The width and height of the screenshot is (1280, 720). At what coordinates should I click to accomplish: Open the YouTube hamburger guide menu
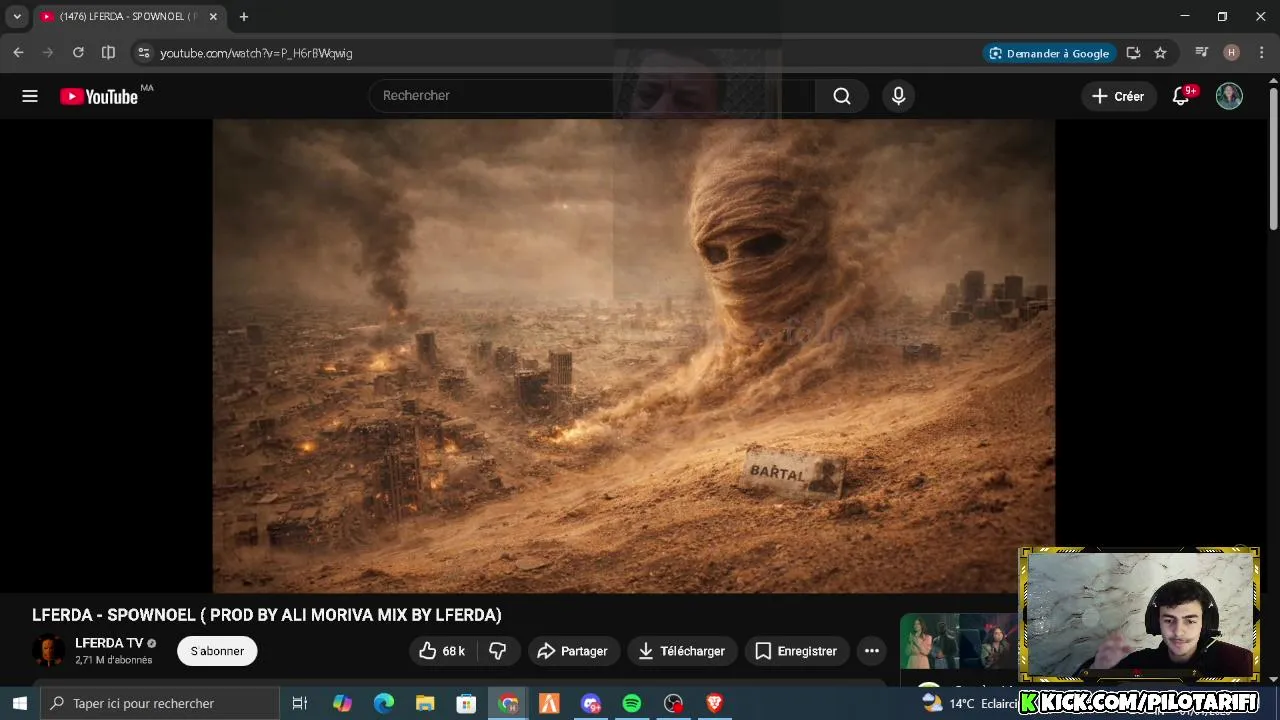point(30,96)
